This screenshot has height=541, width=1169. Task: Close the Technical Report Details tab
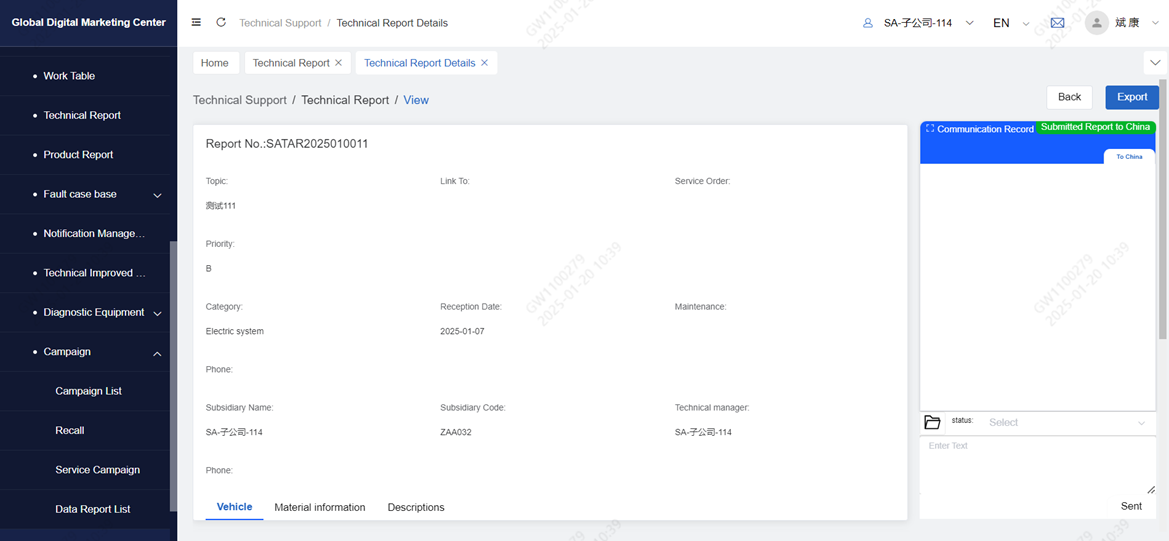click(x=485, y=63)
